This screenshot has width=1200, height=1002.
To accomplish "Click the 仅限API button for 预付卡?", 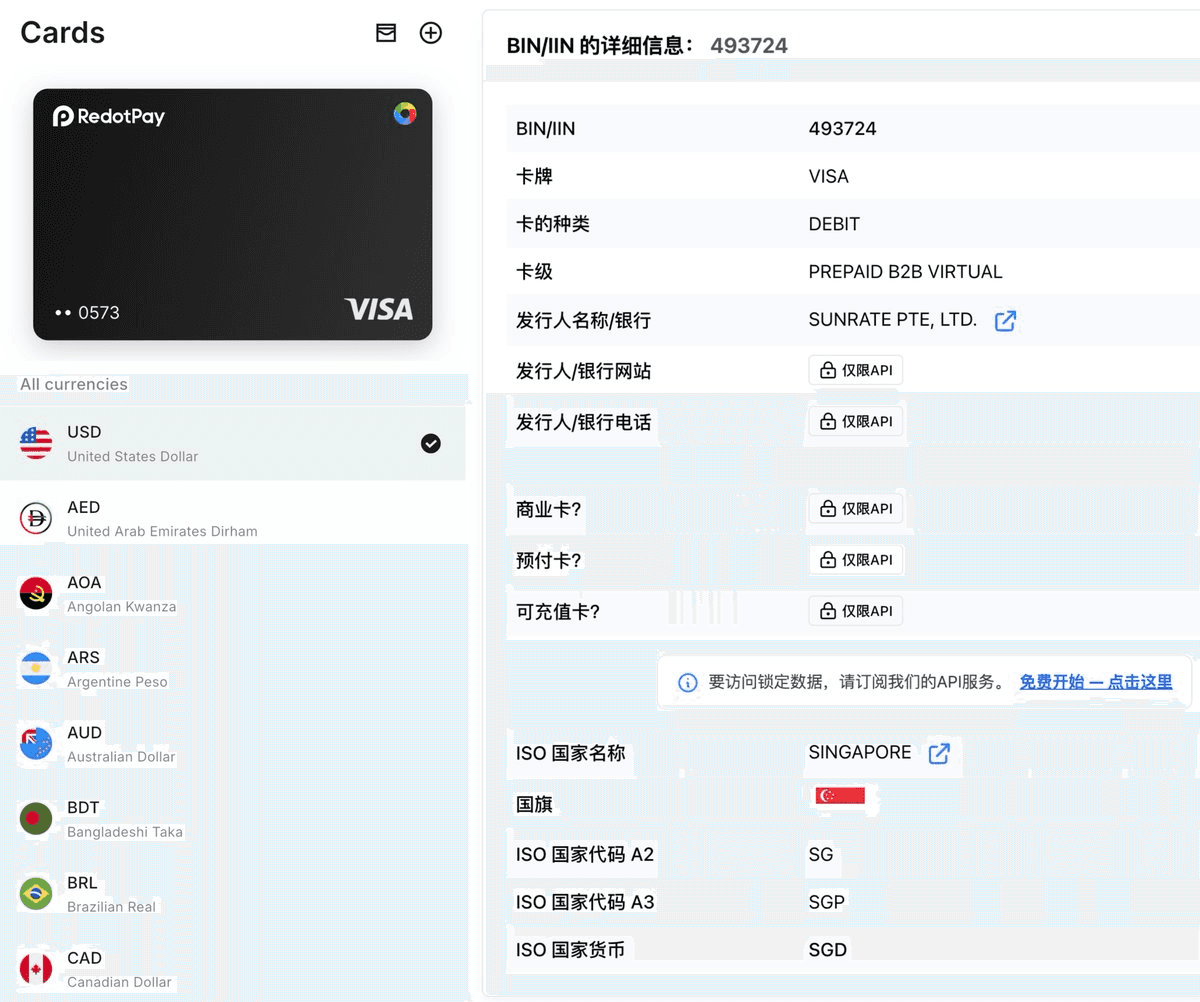I will pos(856,560).
